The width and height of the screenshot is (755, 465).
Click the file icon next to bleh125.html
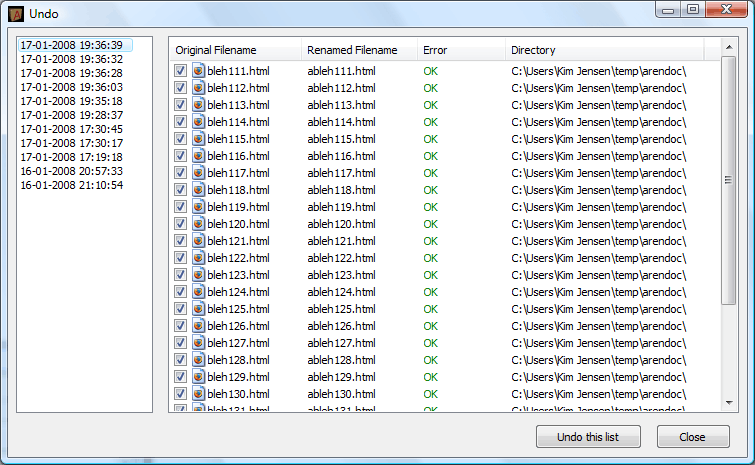[198, 309]
